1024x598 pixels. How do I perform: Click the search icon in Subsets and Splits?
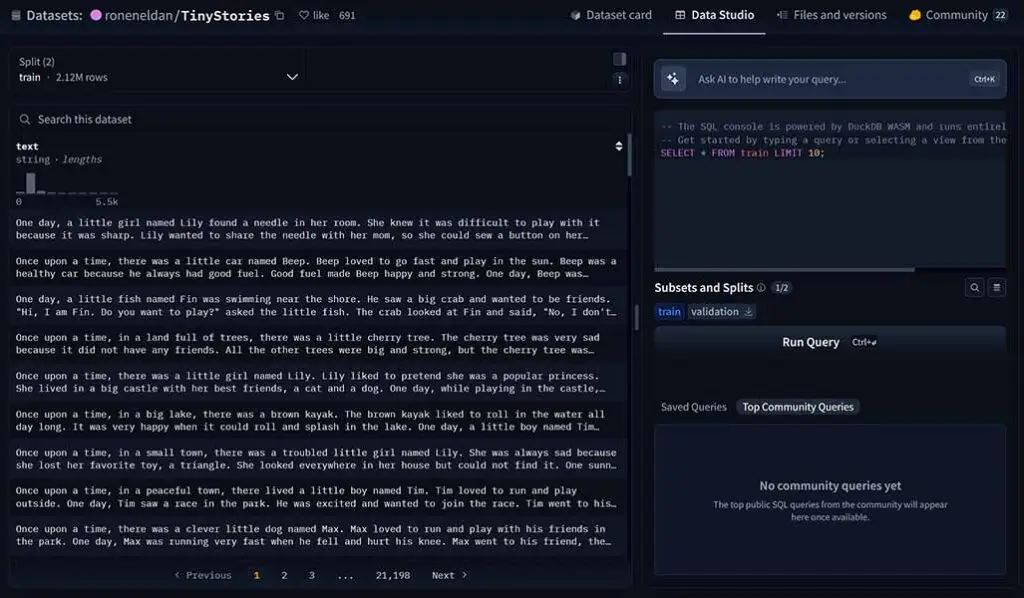point(974,287)
